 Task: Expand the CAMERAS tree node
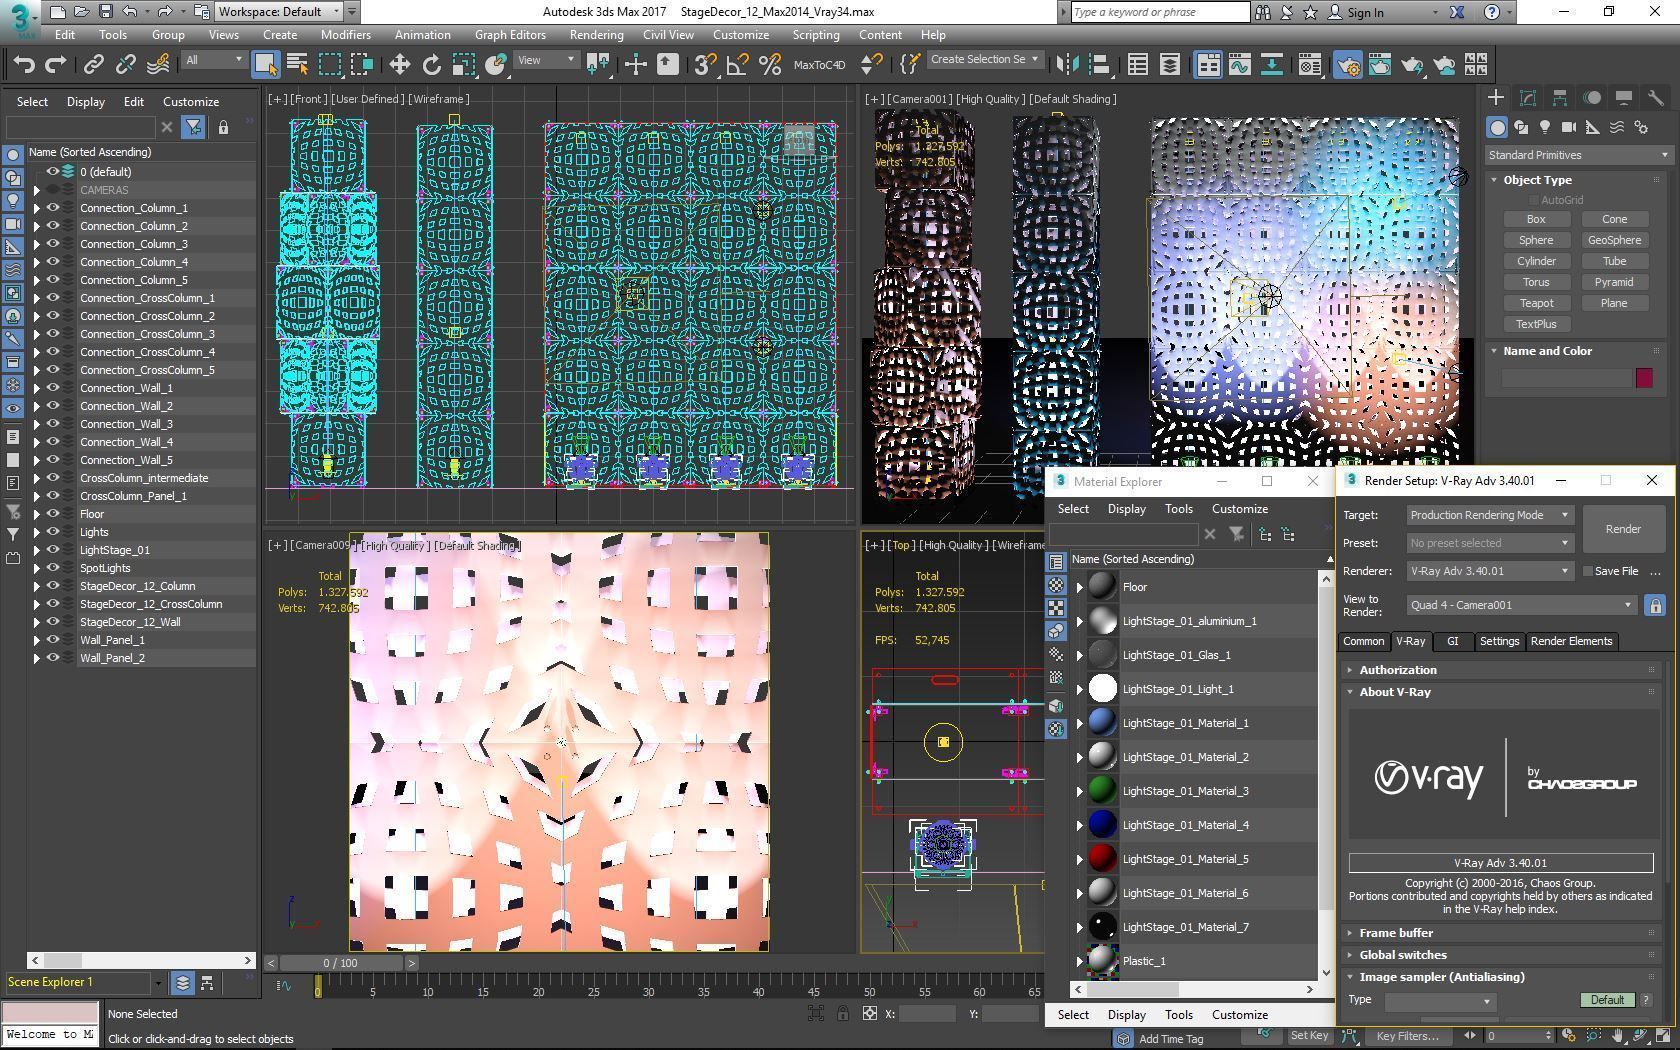pyautogui.click(x=37, y=190)
